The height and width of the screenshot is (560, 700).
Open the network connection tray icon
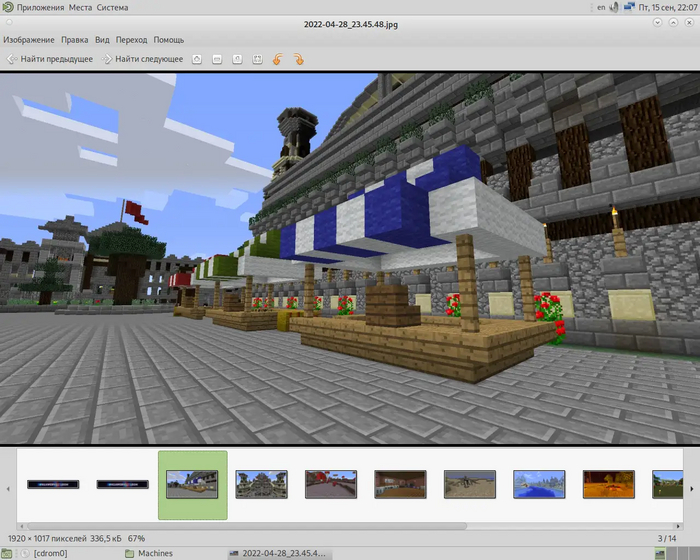tap(629, 7)
